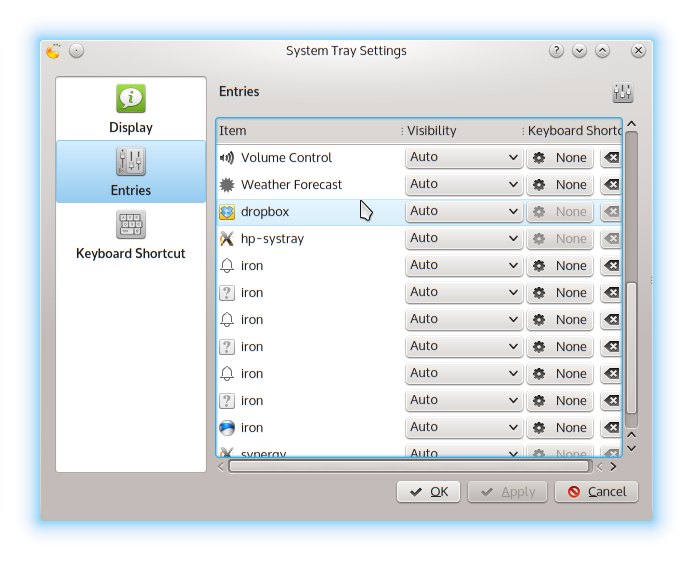Clear the Volume Control shortcut with the clear icon

[609, 158]
